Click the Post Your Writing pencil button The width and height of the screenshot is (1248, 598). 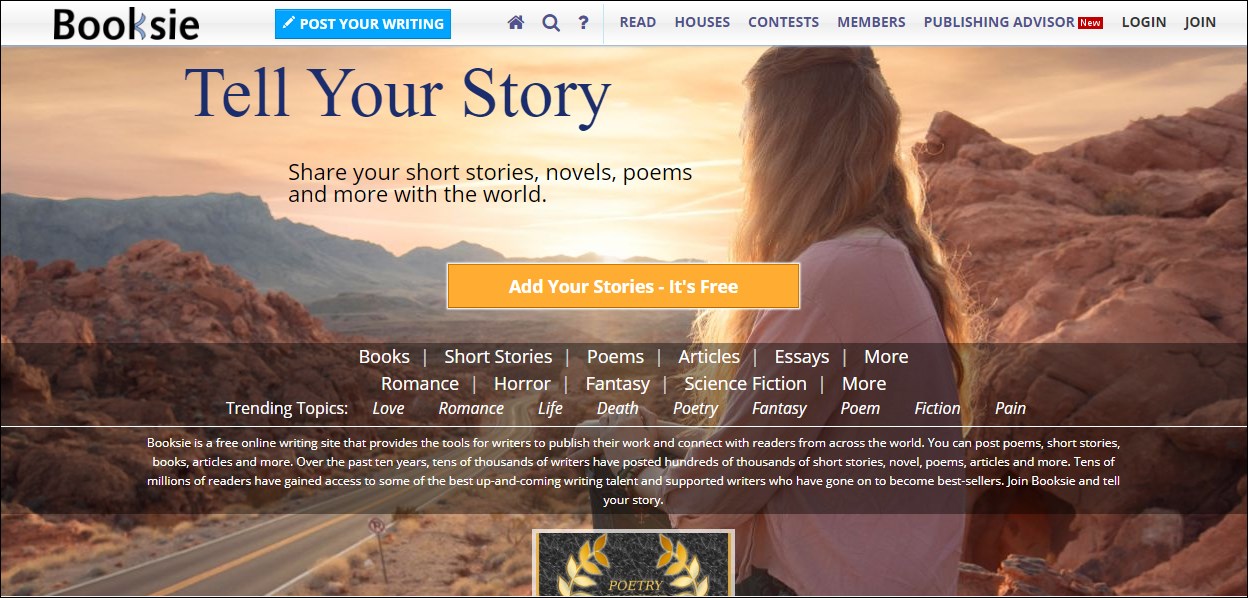[x=363, y=23]
